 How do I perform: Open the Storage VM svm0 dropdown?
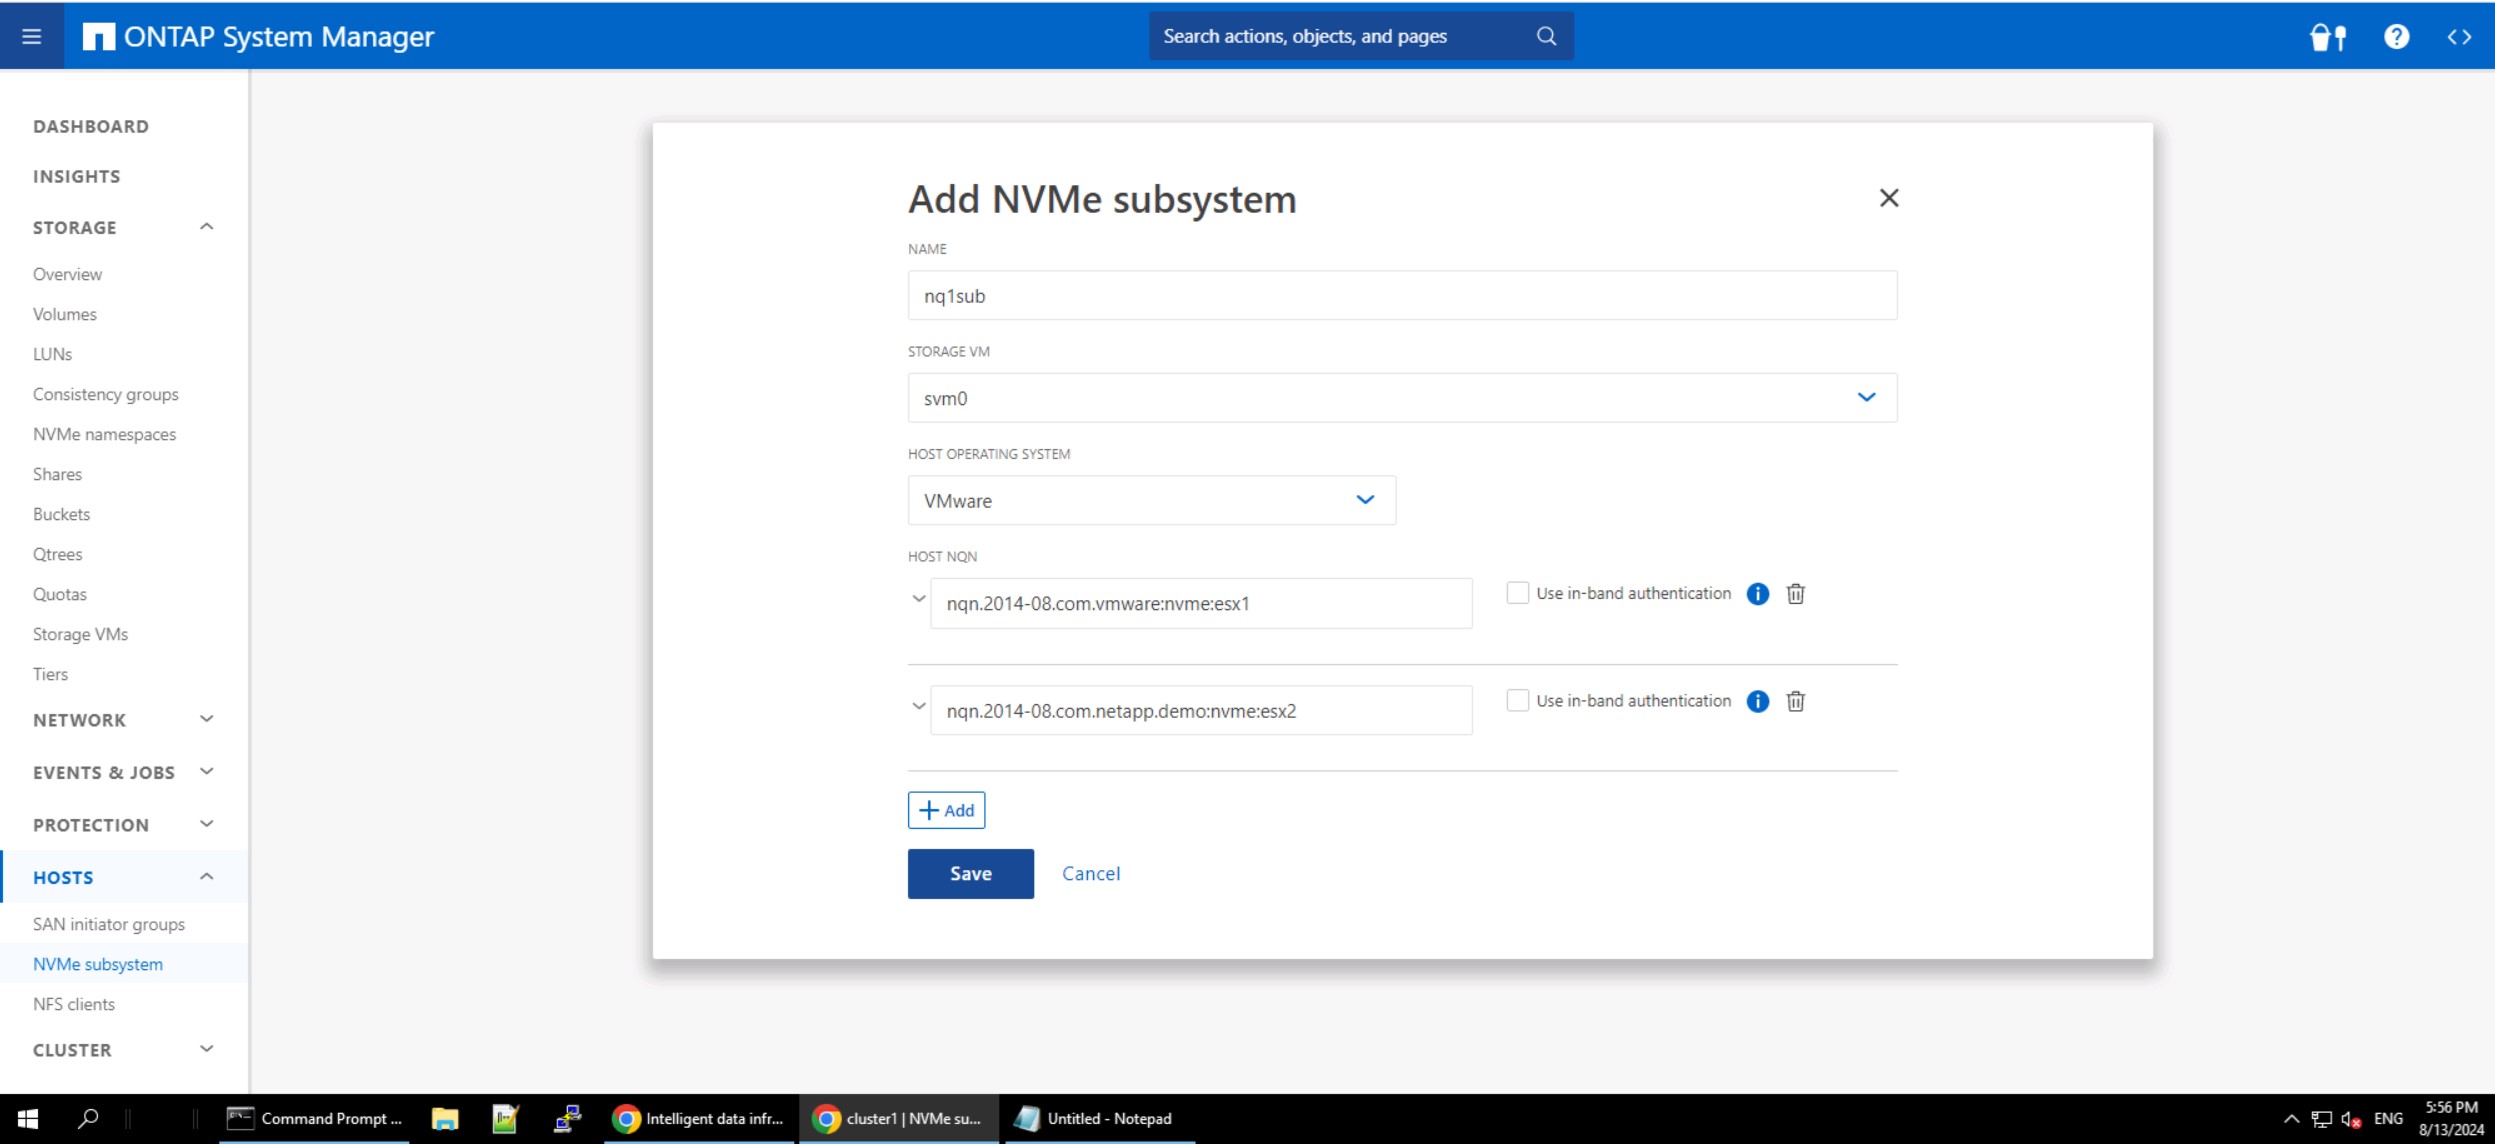pyautogui.click(x=1402, y=398)
